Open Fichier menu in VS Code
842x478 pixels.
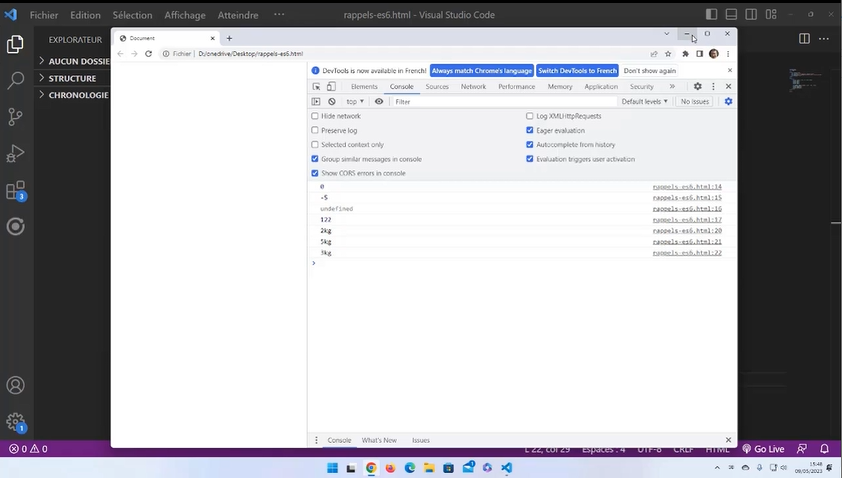pyautogui.click(x=44, y=15)
